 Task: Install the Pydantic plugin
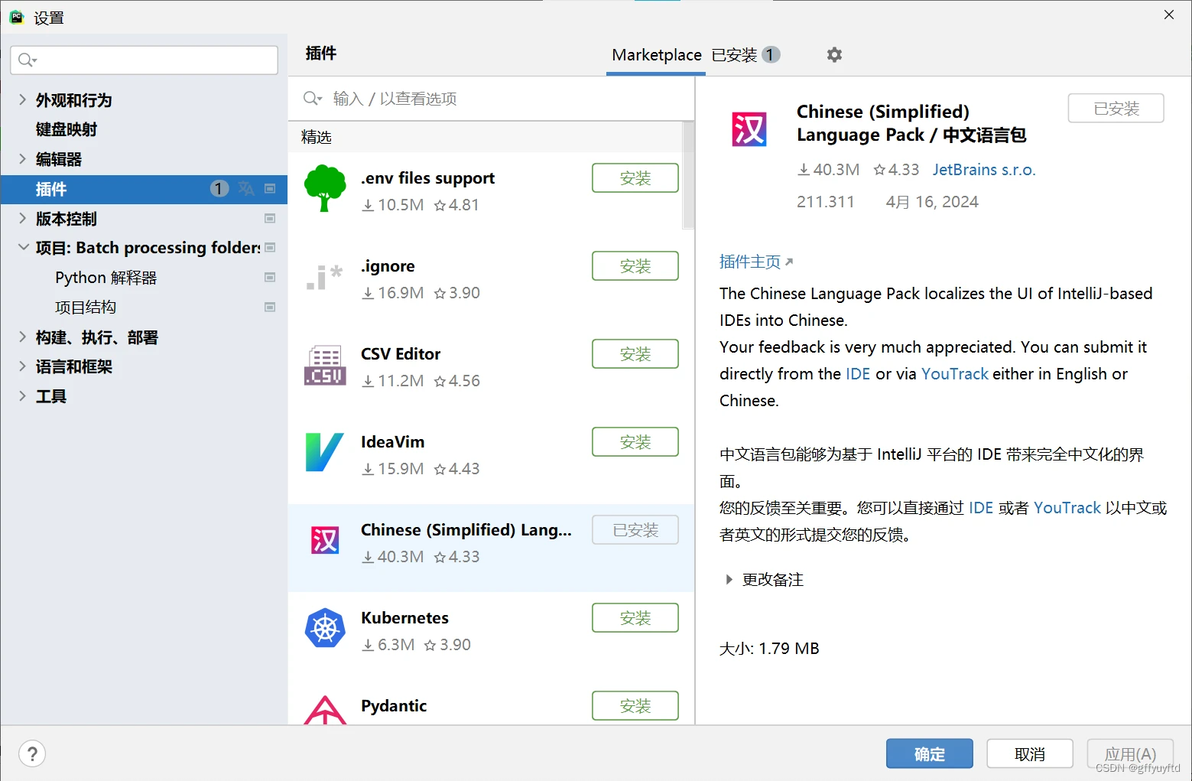pyautogui.click(x=635, y=706)
